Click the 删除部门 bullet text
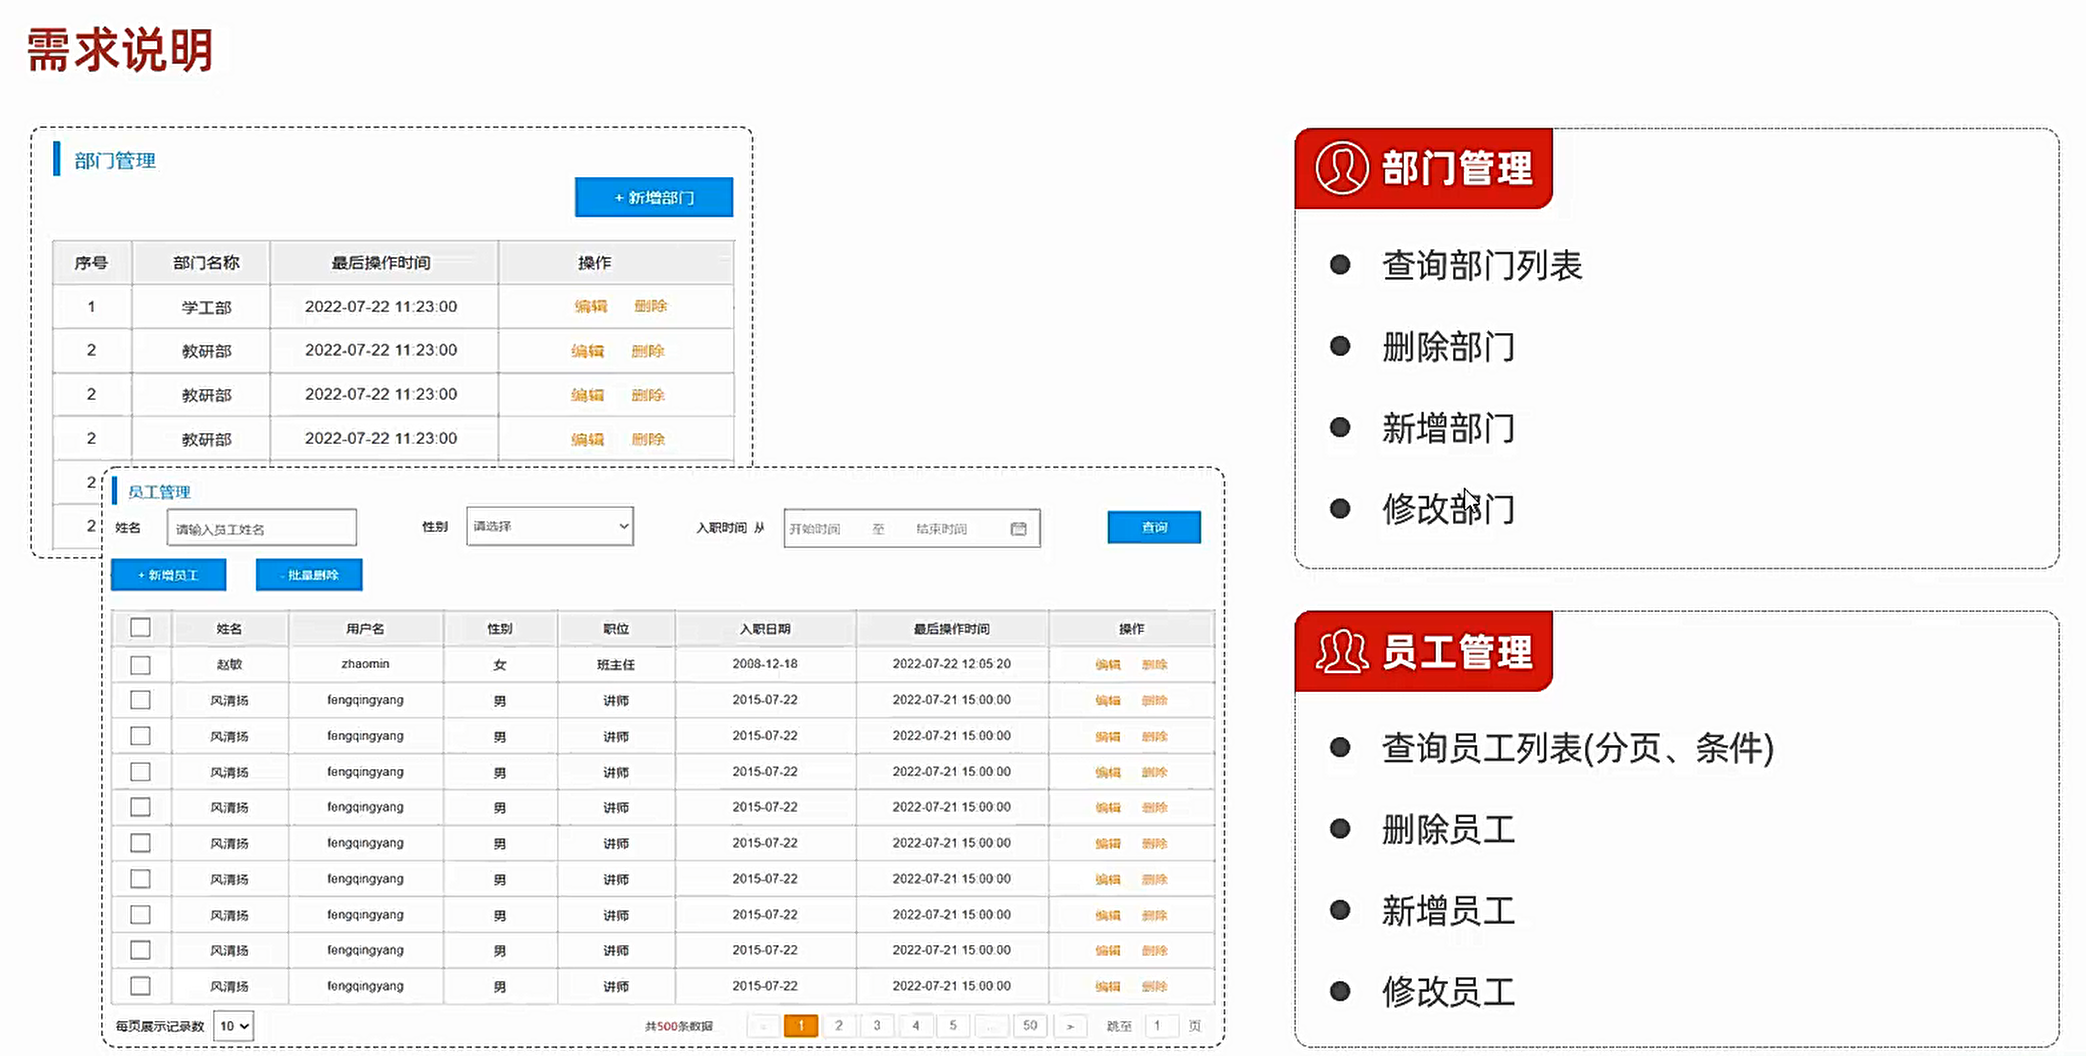This screenshot has width=2086, height=1056. (1449, 347)
